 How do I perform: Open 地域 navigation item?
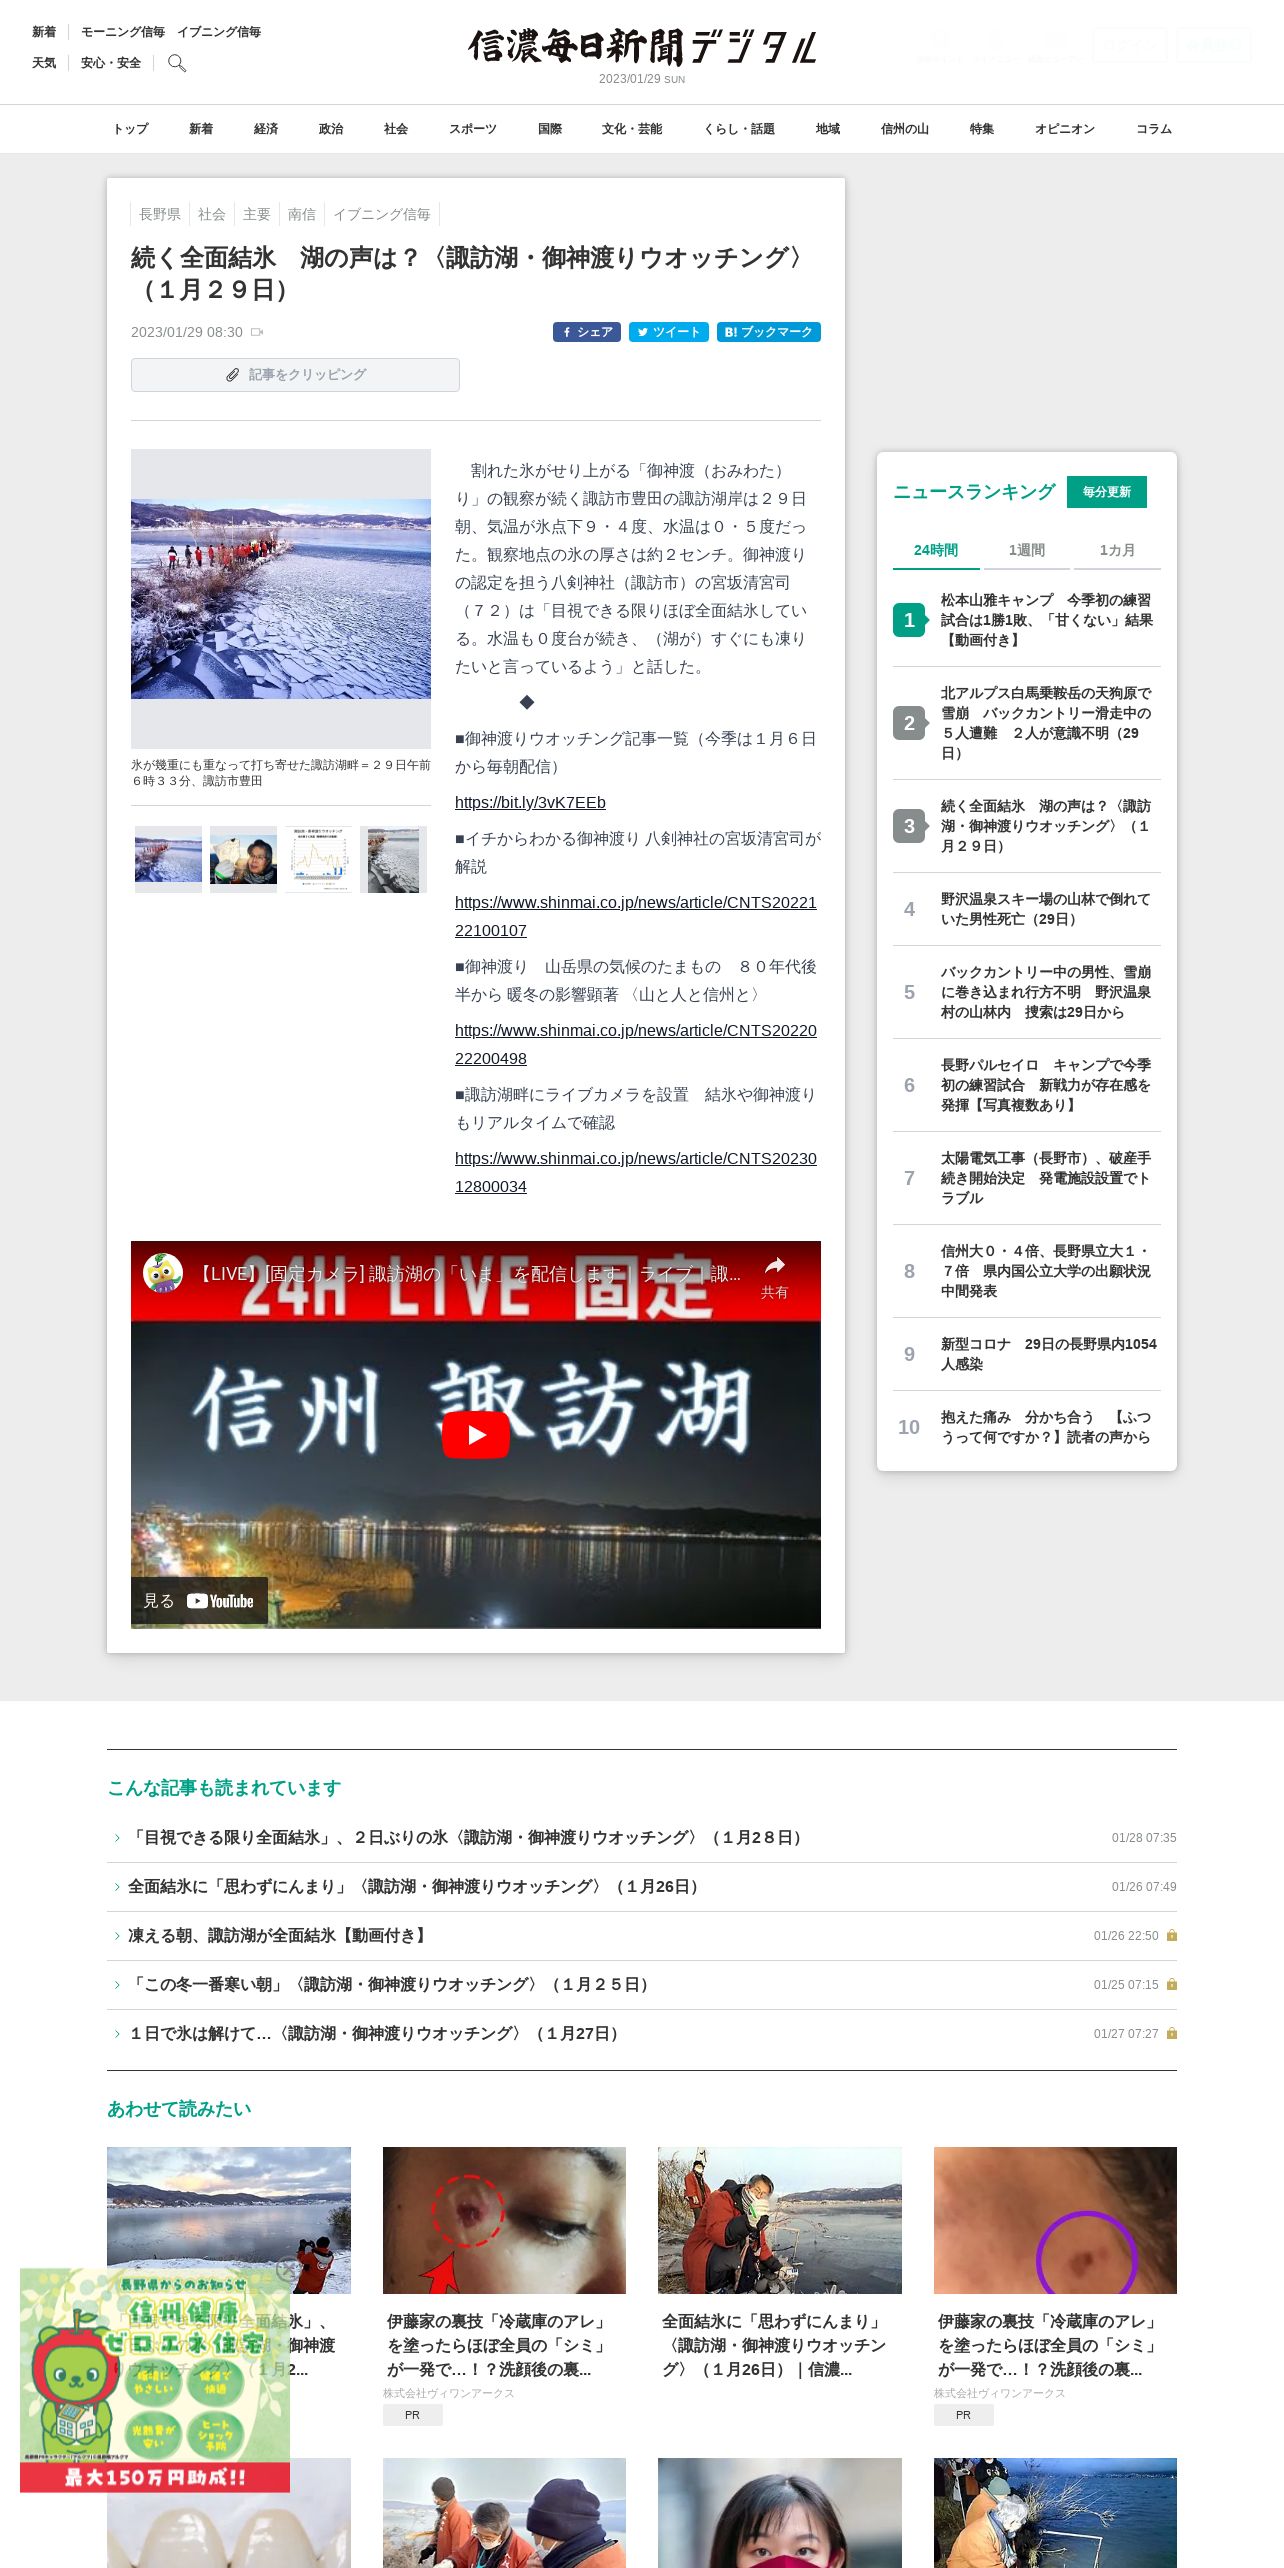click(828, 129)
